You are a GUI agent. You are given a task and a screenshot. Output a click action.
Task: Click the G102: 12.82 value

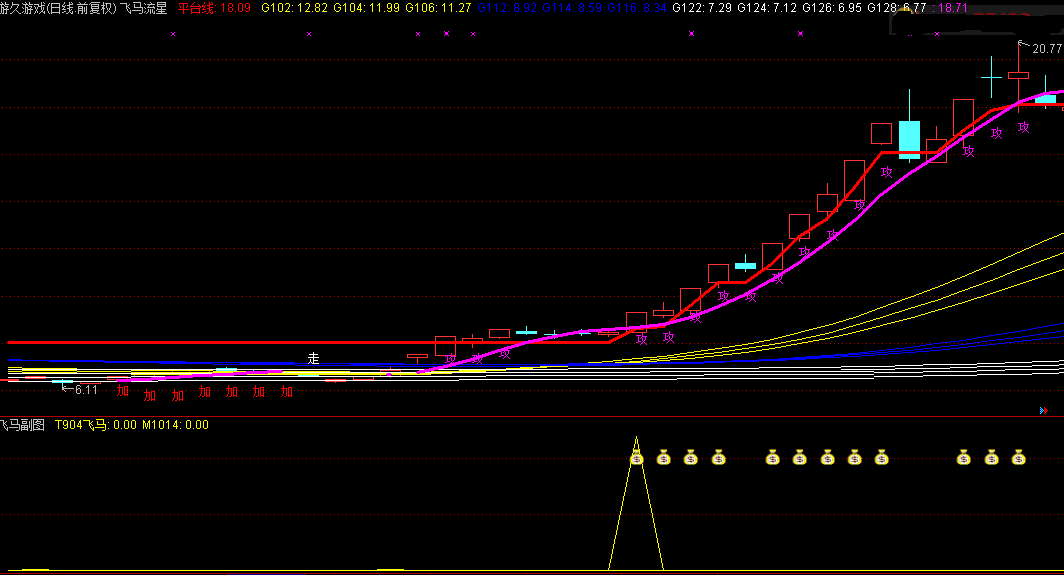click(294, 8)
